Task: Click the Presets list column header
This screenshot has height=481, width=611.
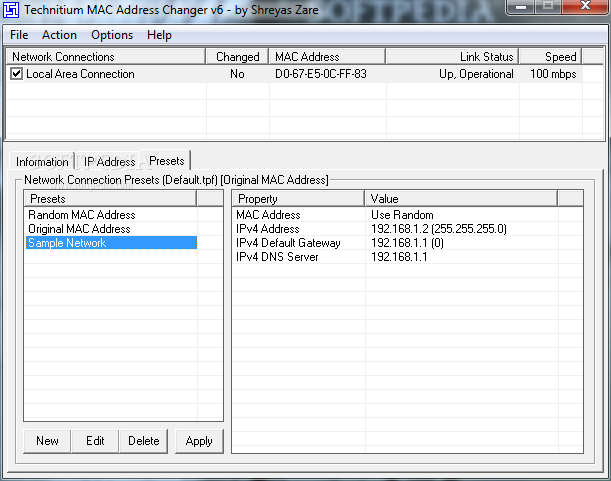Action: [110, 199]
